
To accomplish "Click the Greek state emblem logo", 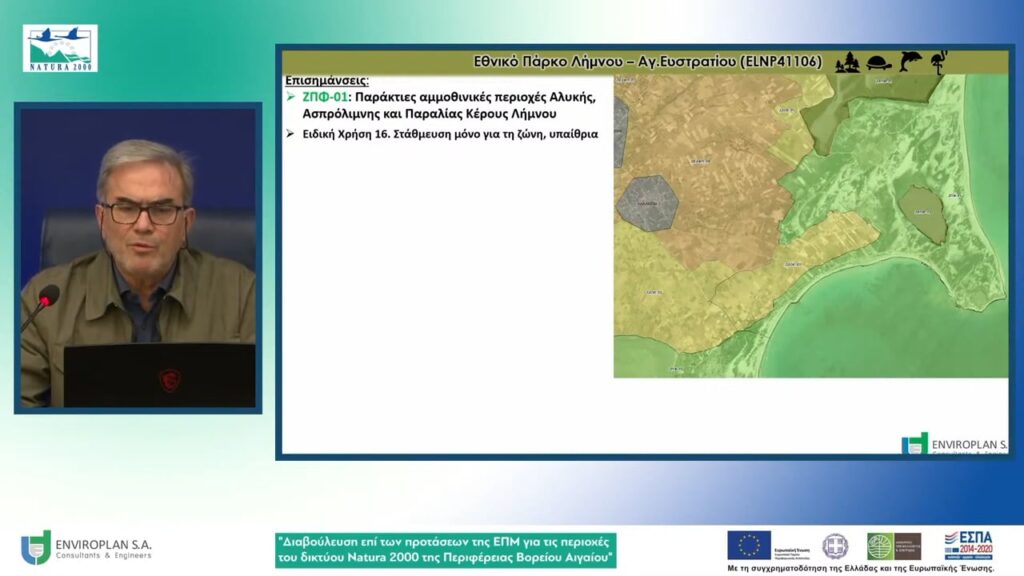I will pos(835,546).
